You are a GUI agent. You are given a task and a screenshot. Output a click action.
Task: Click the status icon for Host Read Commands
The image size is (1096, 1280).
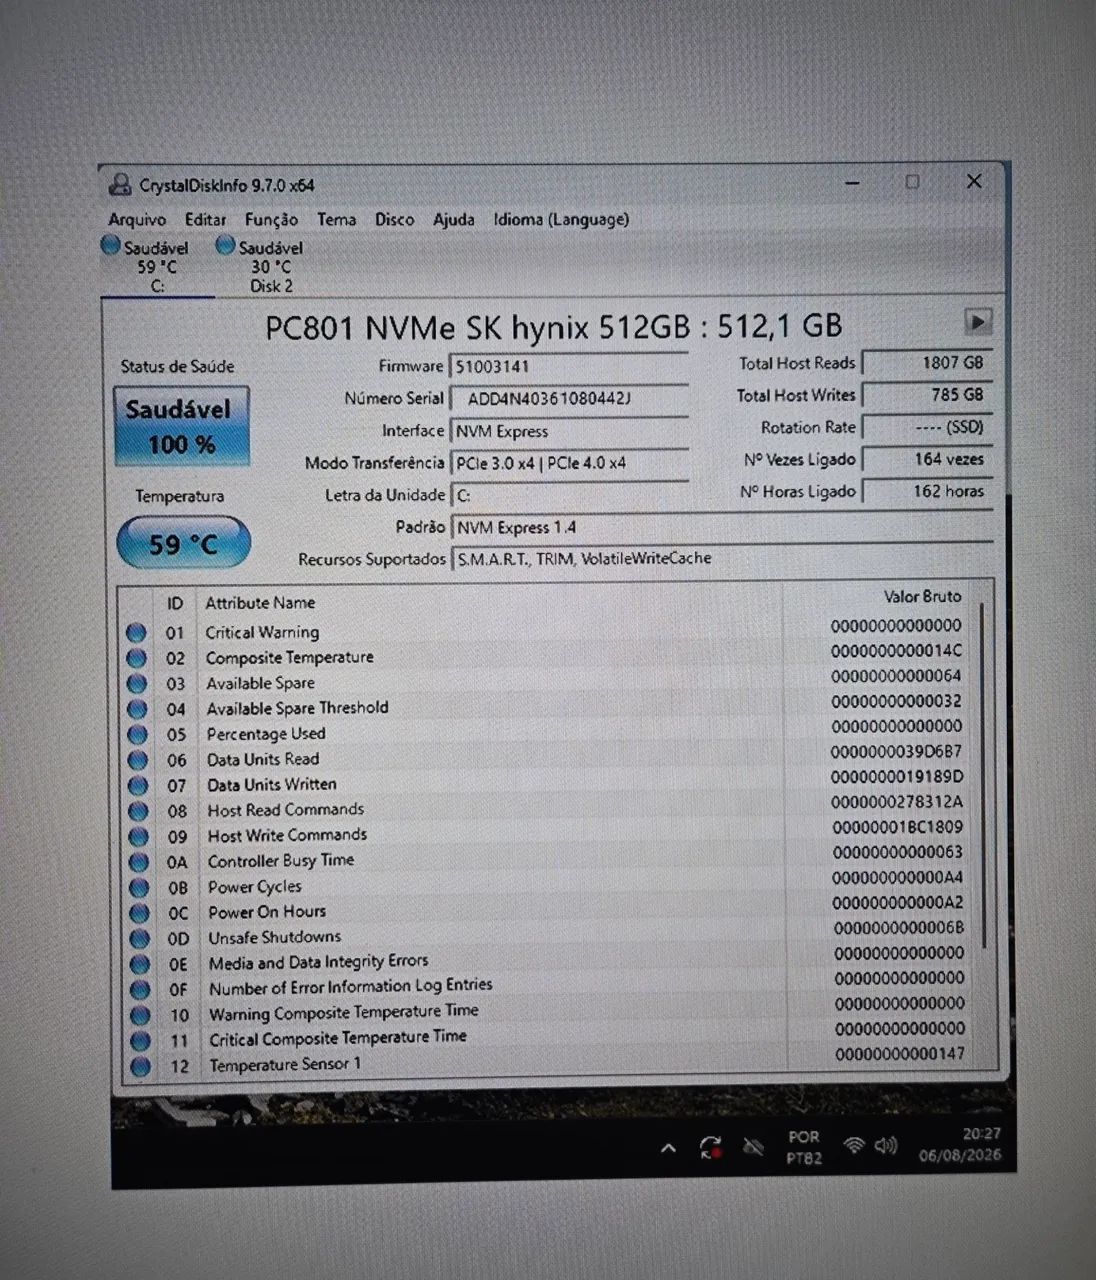click(138, 812)
